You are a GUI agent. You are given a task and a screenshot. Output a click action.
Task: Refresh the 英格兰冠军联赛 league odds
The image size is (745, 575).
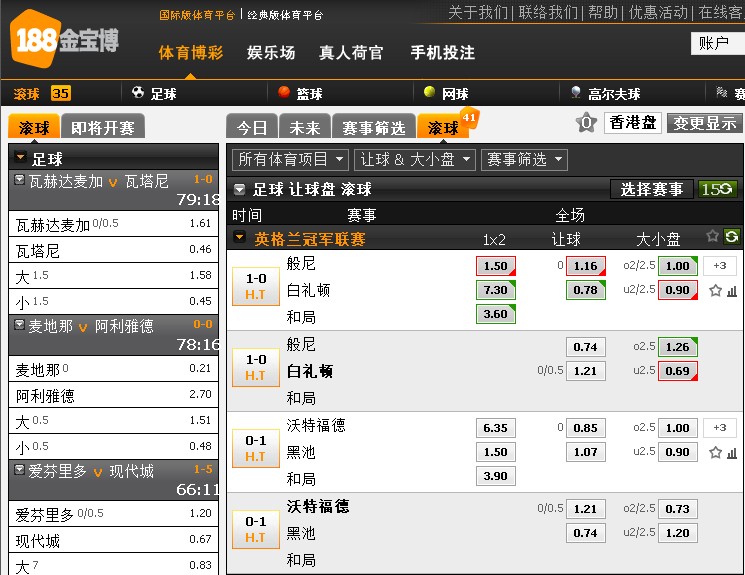(x=732, y=236)
